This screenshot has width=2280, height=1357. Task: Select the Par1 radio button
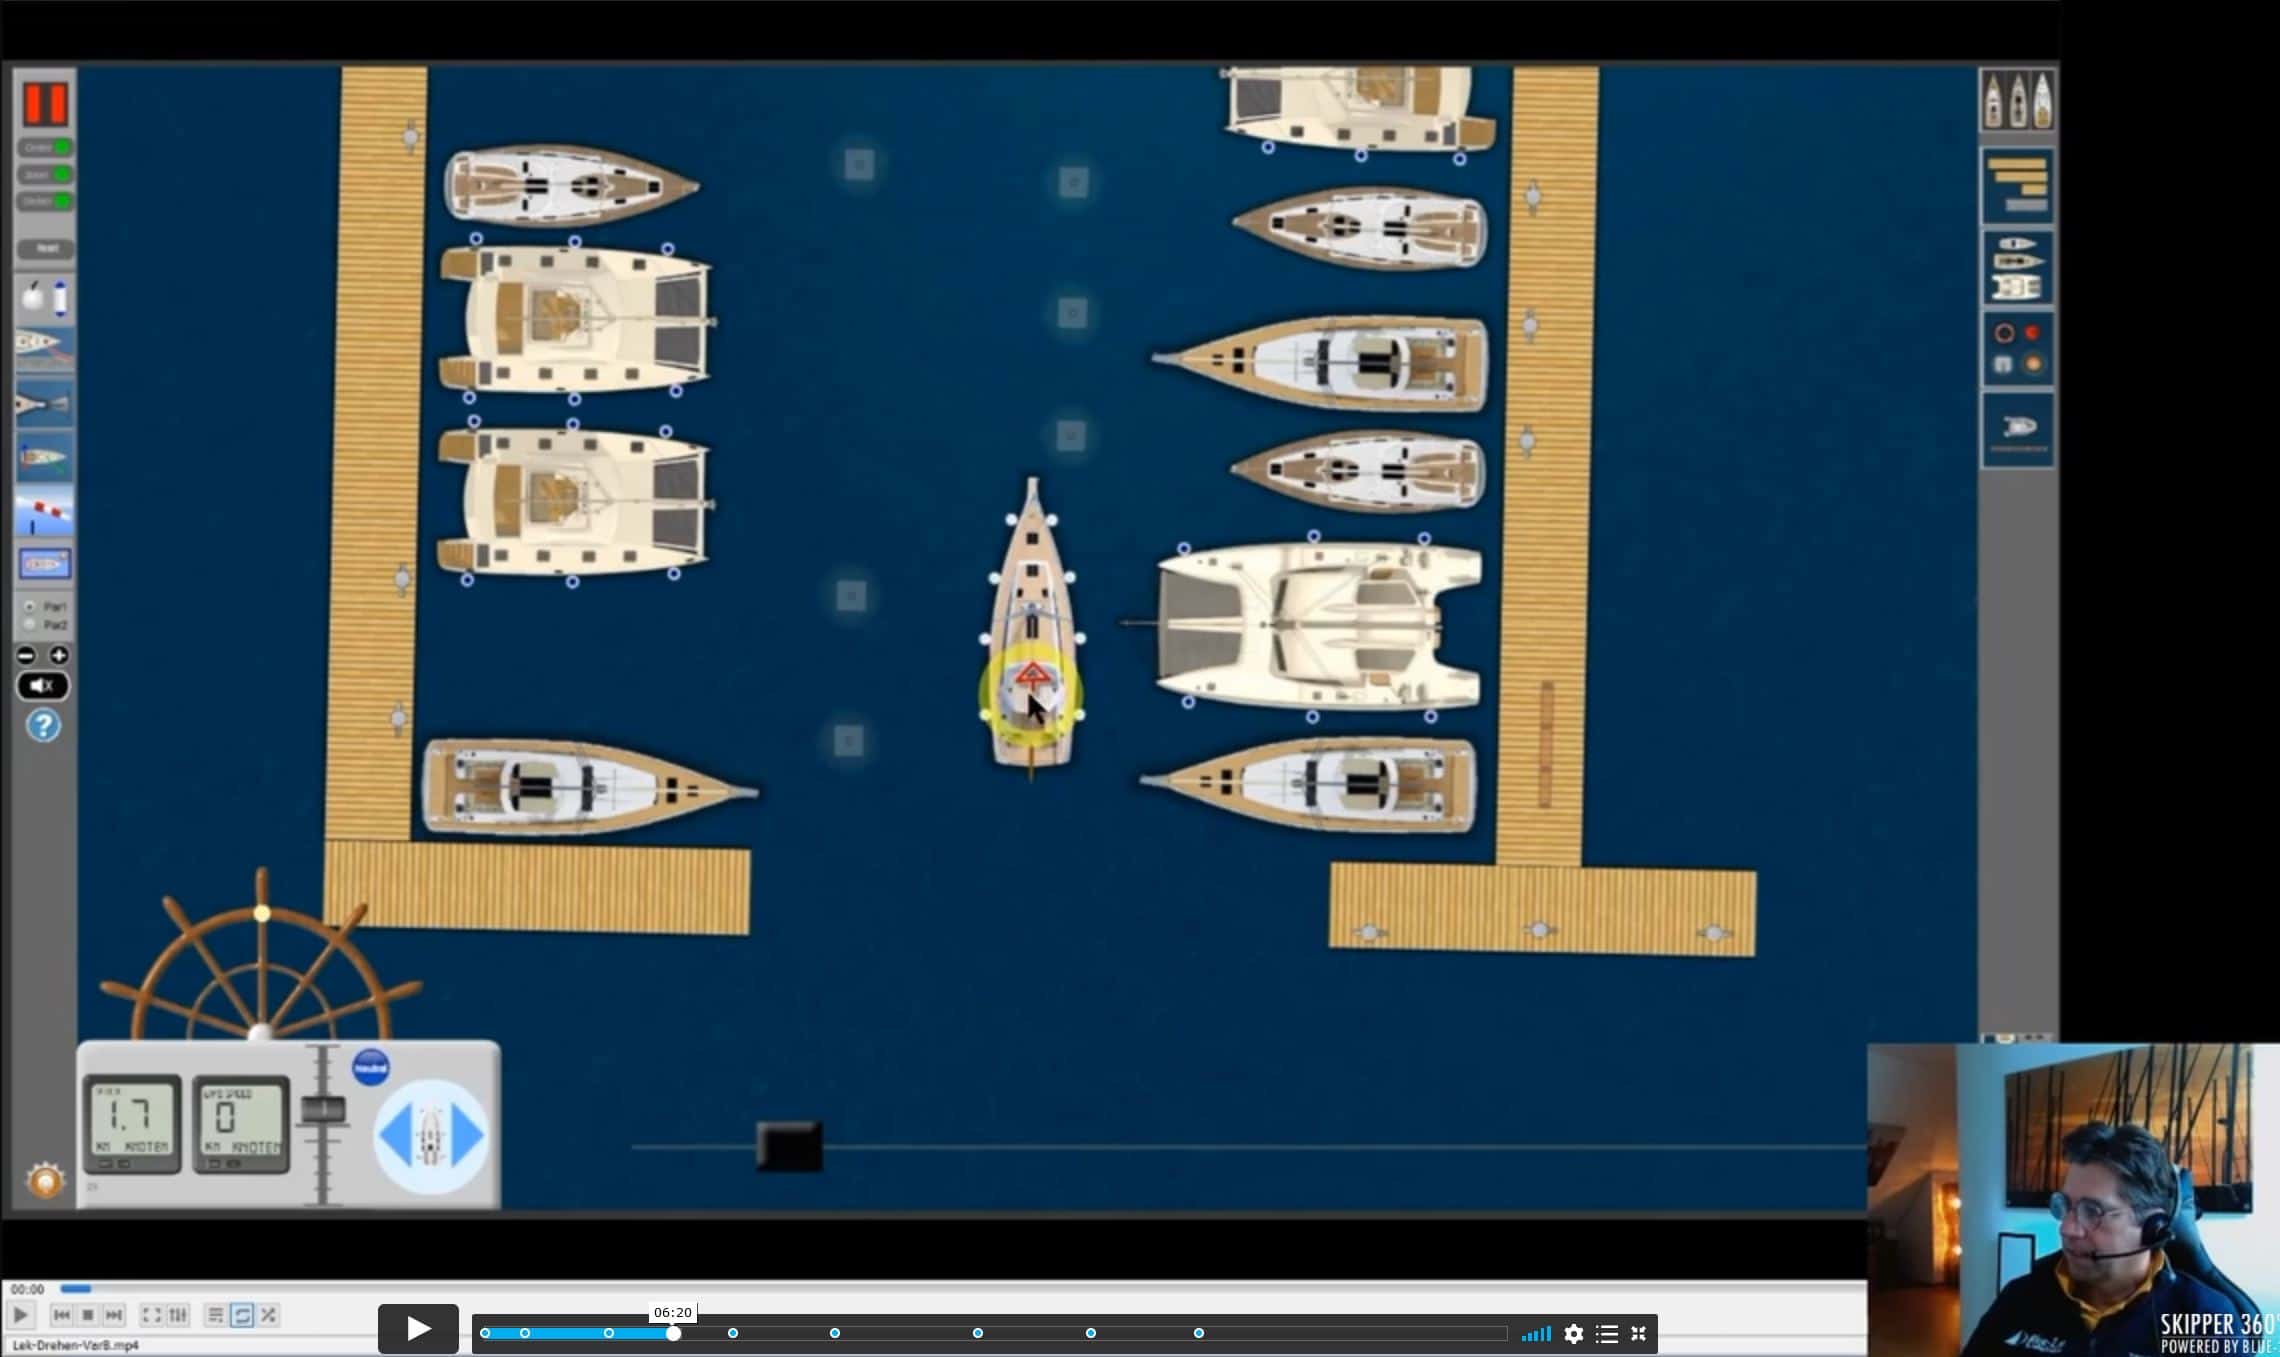click(x=30, y=607)
